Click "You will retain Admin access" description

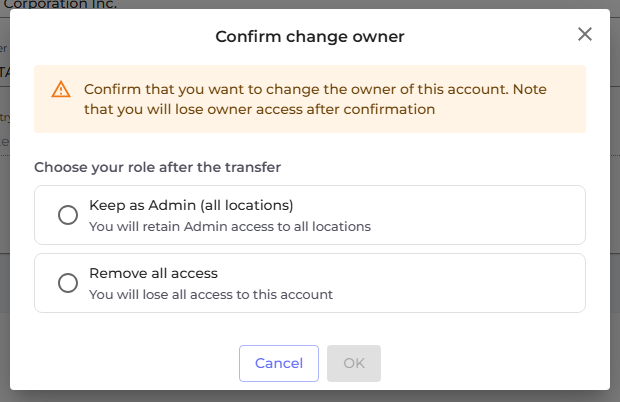pyautogui.click(x=230, y=226)
